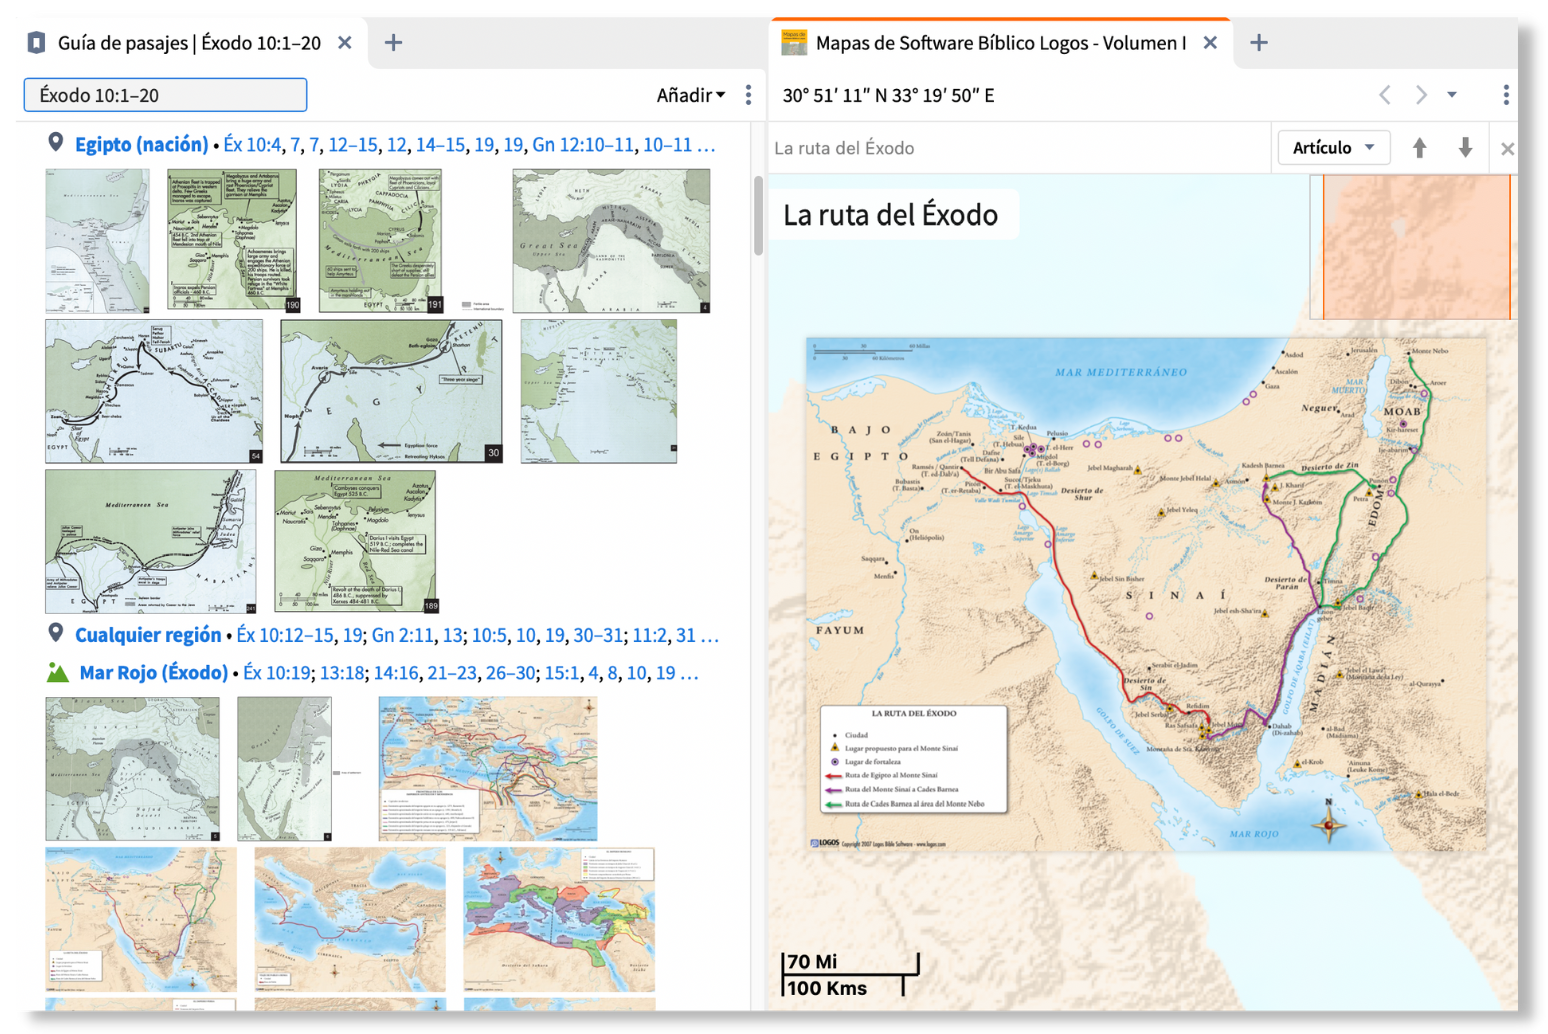Open Gn 12:10–11 reference in Egipto row
This screenshot has width=1548, height=1034.
pyautogui.click(x=583, y=145)
